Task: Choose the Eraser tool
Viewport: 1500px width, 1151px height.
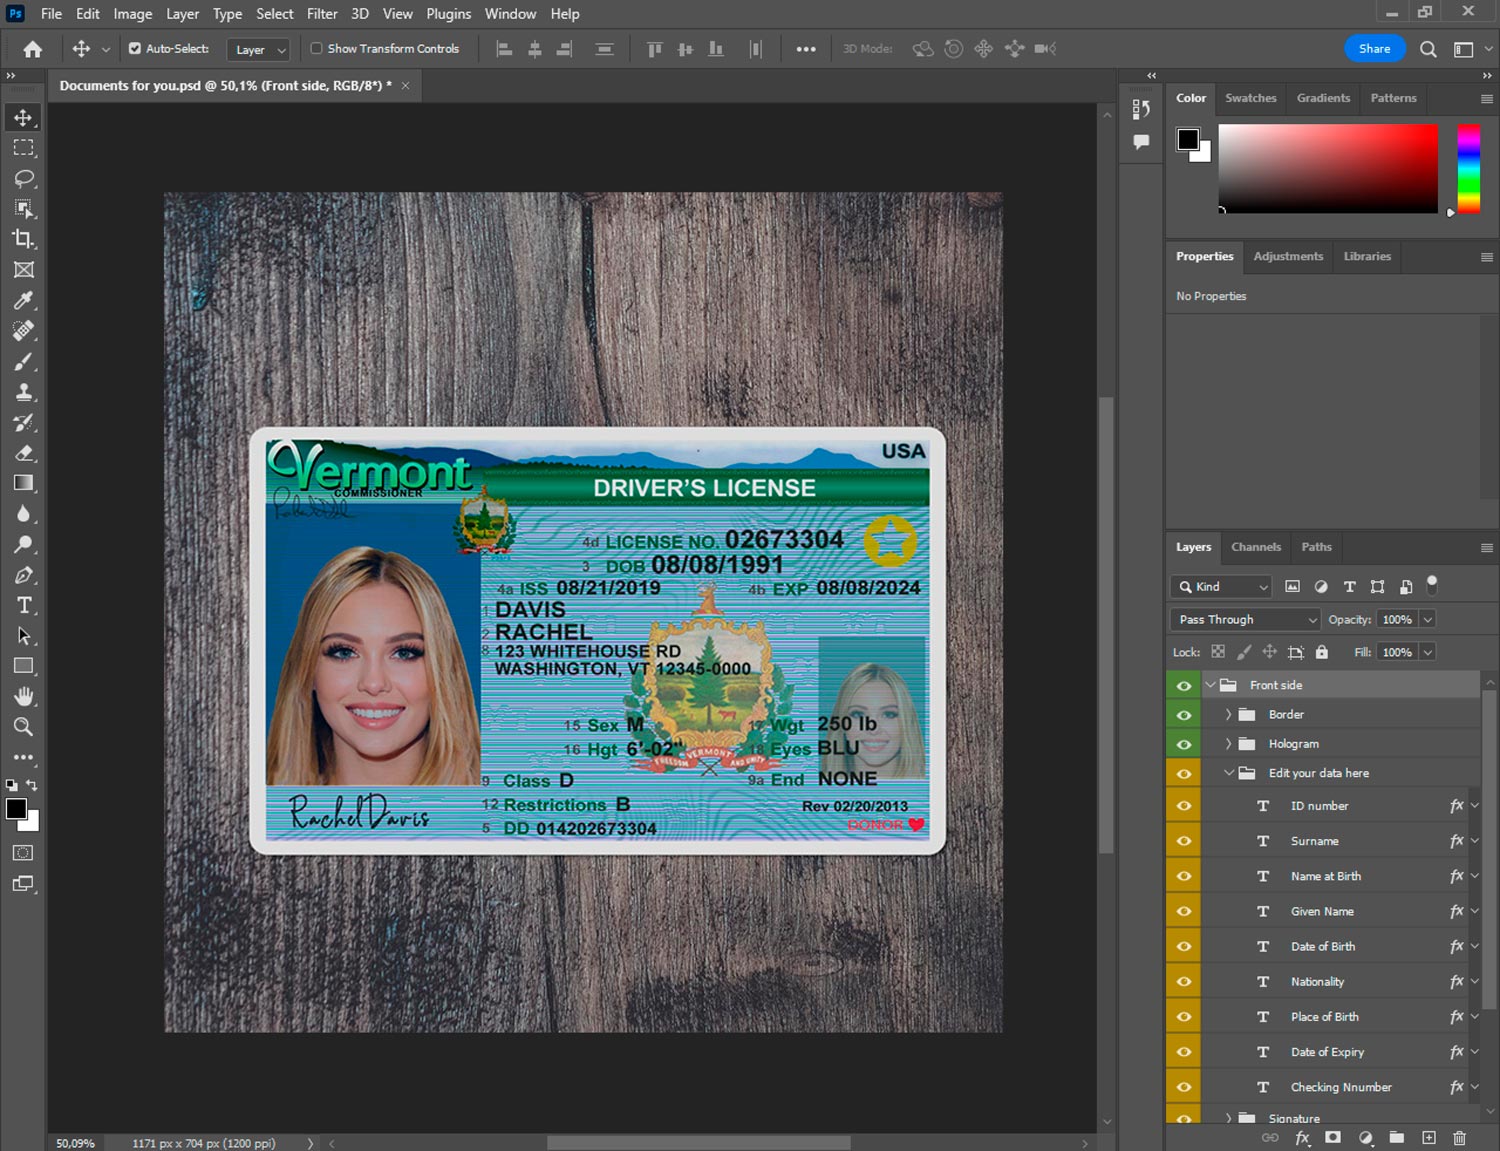Action: 24,453
